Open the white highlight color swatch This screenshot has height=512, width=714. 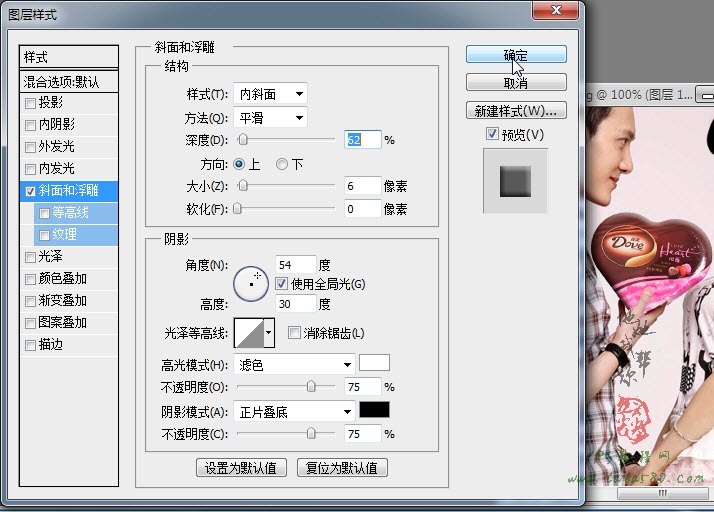(x=374, y=363)
